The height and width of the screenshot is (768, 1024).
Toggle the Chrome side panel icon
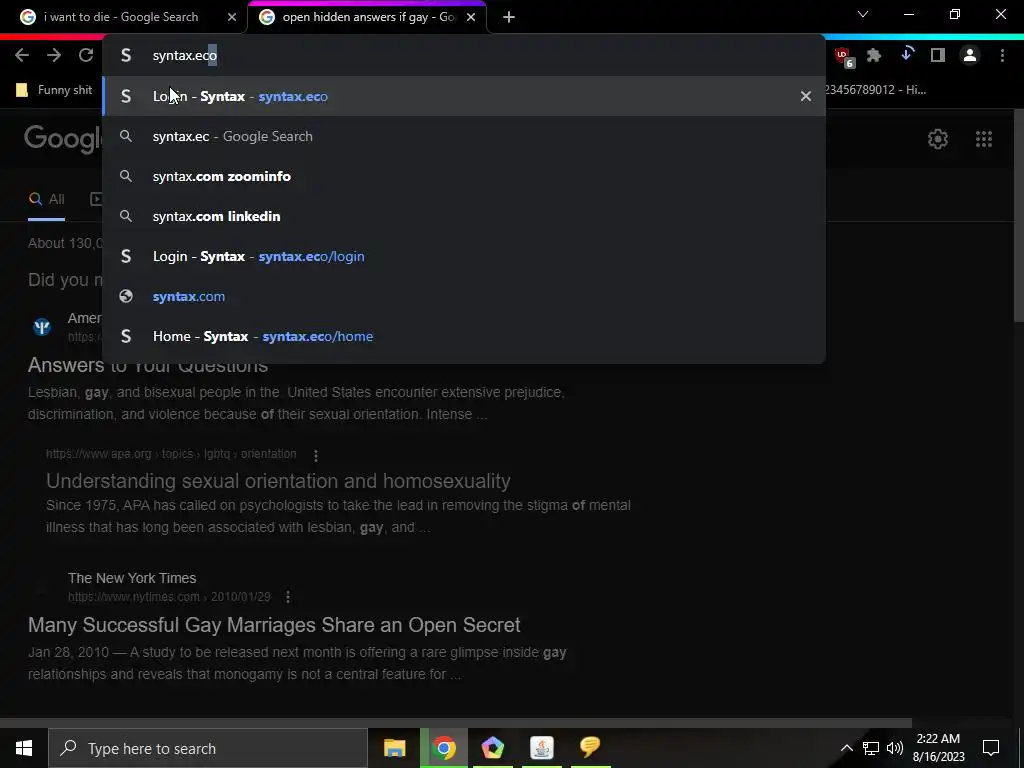tap(938, 56)
